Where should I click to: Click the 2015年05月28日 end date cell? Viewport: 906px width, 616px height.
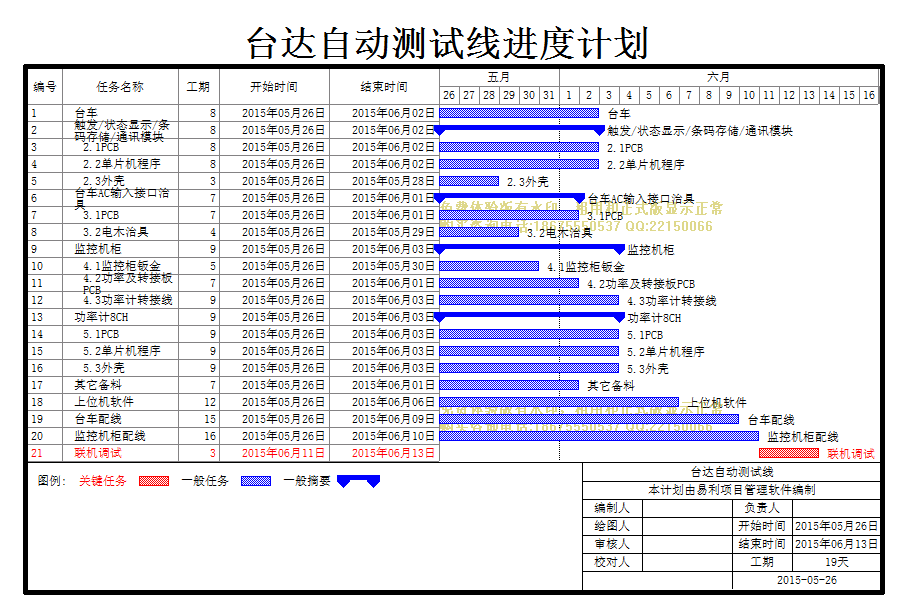point(384,181)
